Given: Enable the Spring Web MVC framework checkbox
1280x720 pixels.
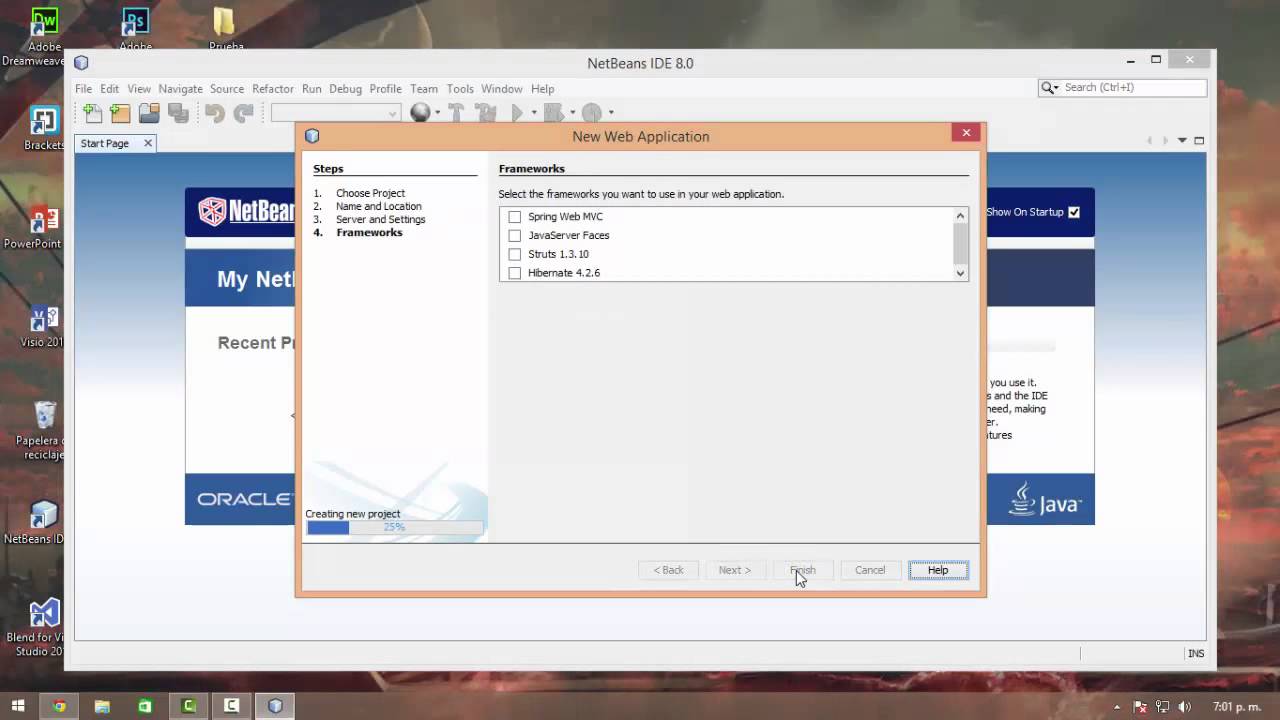Looking at the screenshot, I should click(515, 217).
